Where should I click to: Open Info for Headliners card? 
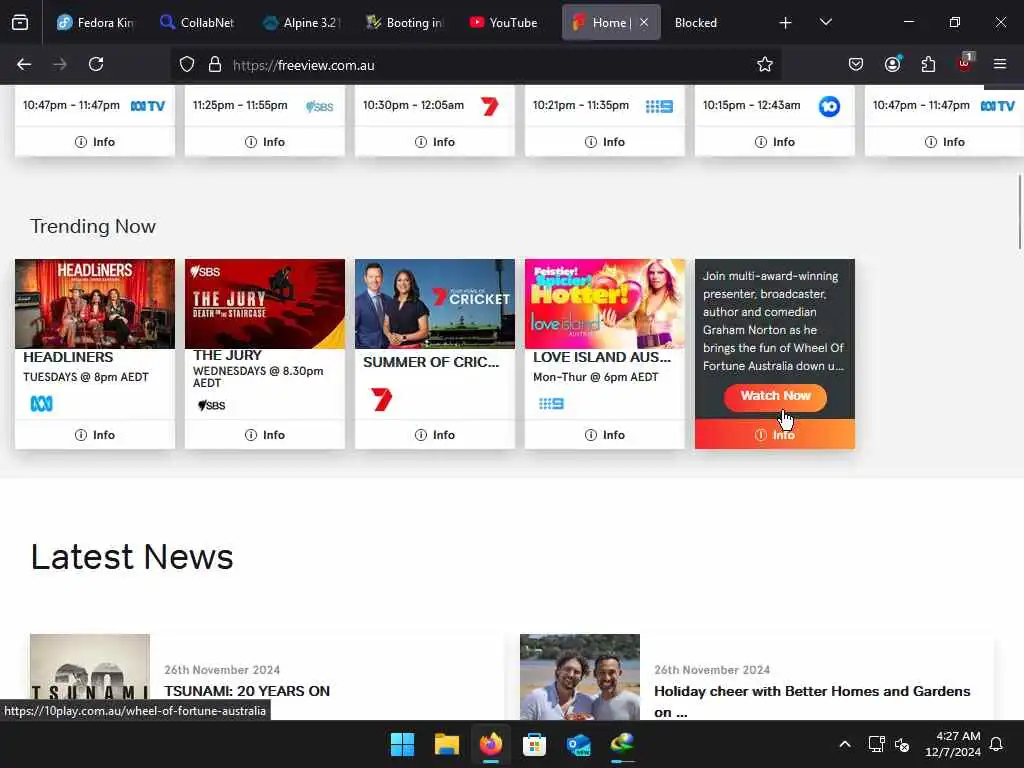point(95,435)
